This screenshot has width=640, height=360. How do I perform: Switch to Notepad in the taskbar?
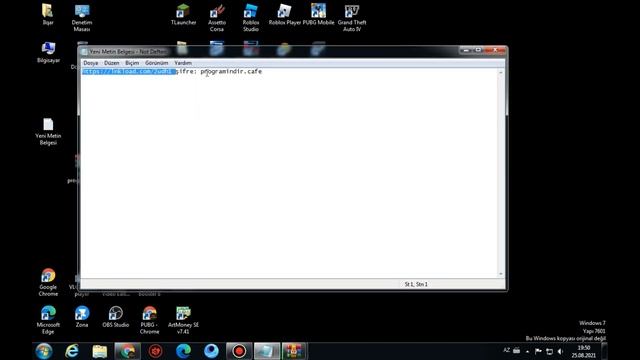267,351
